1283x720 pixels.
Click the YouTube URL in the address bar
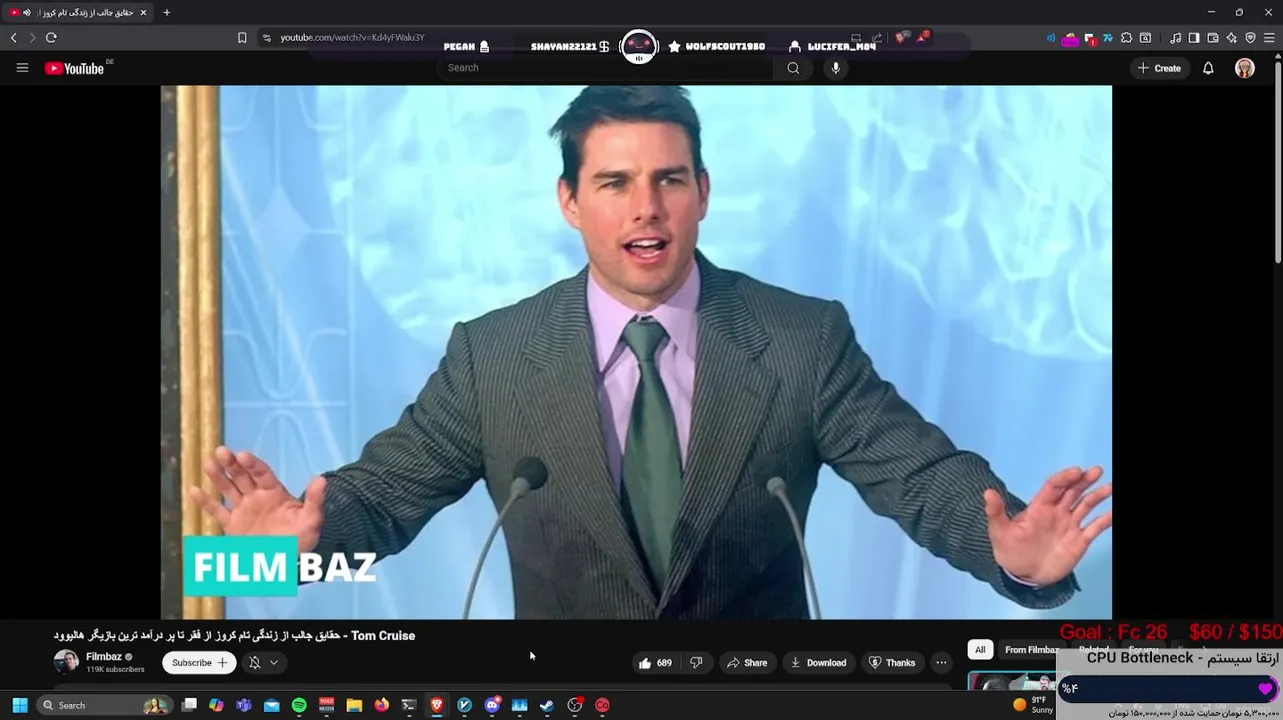coord(352,38)
